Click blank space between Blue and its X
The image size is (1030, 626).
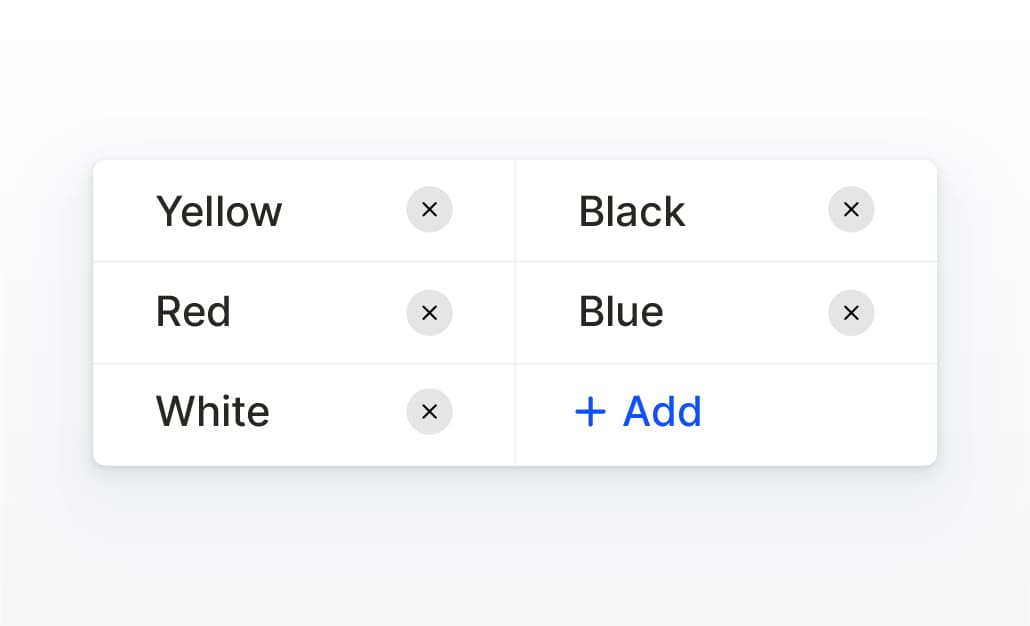745,312
